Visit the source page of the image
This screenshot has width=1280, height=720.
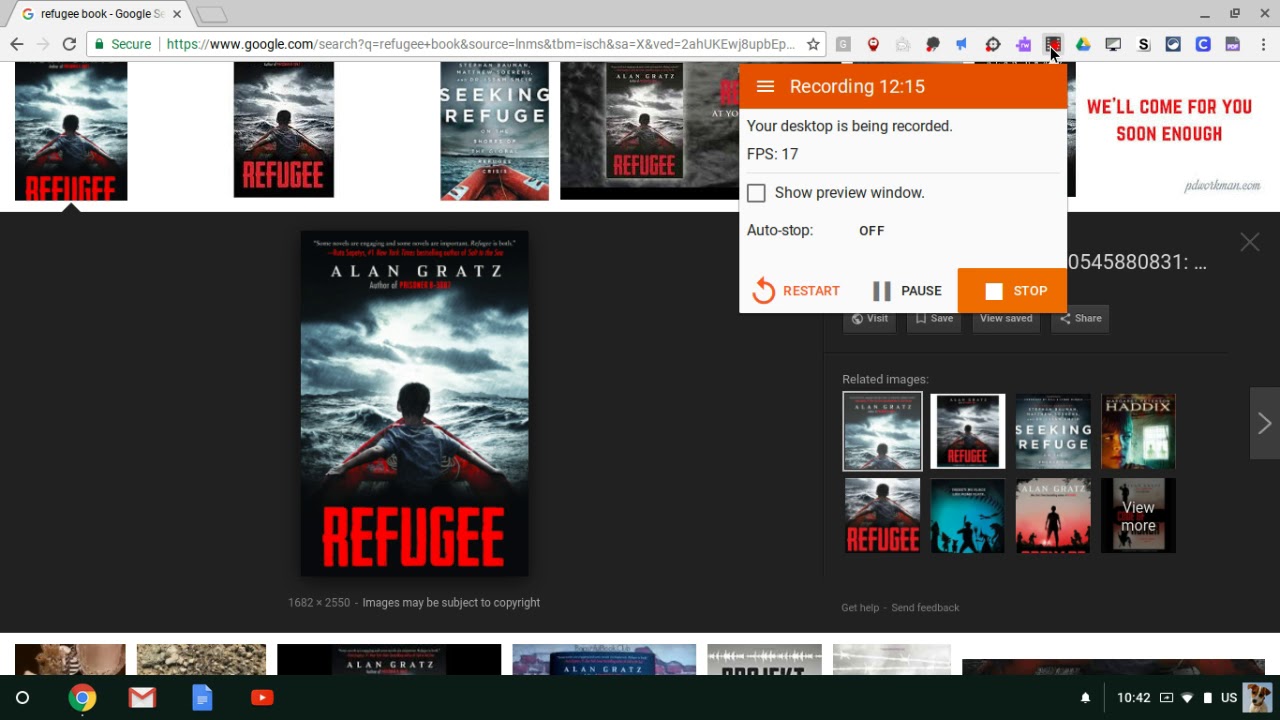pos(869,319)
